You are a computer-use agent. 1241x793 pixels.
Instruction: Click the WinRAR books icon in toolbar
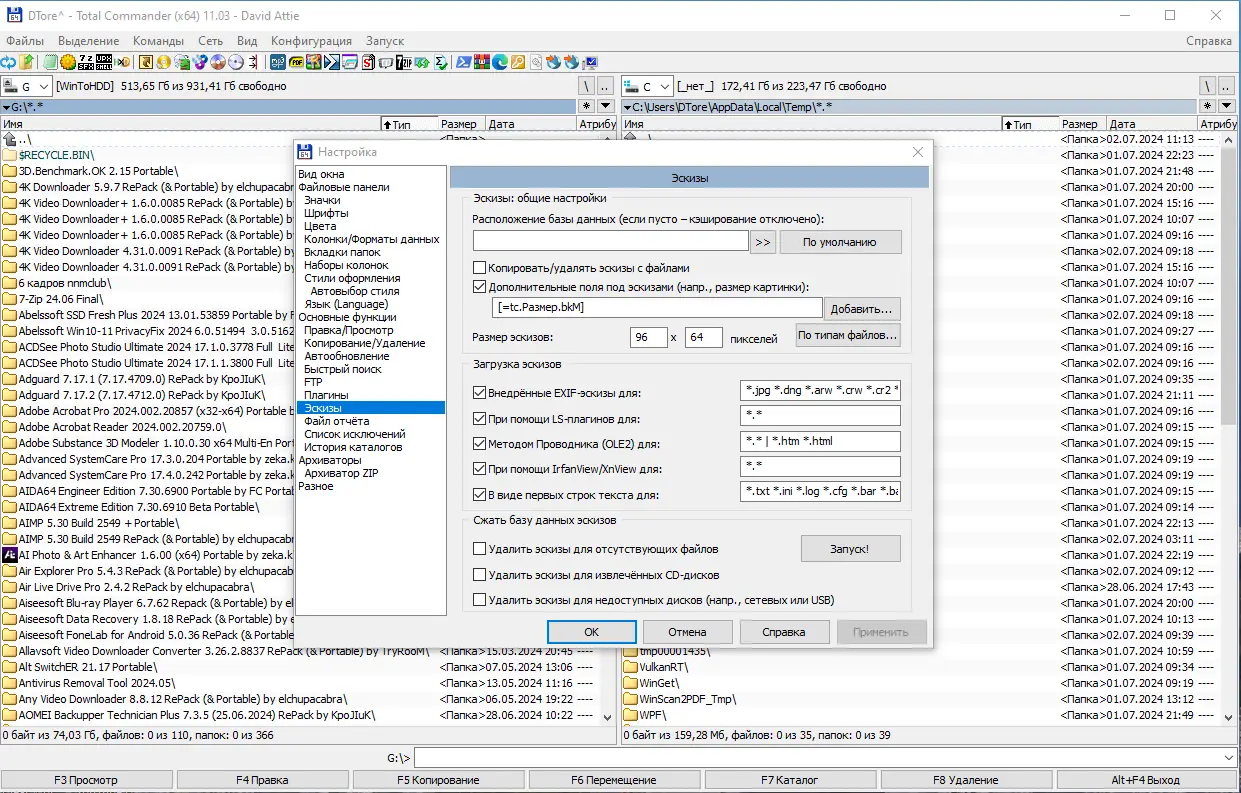(482, 62)
